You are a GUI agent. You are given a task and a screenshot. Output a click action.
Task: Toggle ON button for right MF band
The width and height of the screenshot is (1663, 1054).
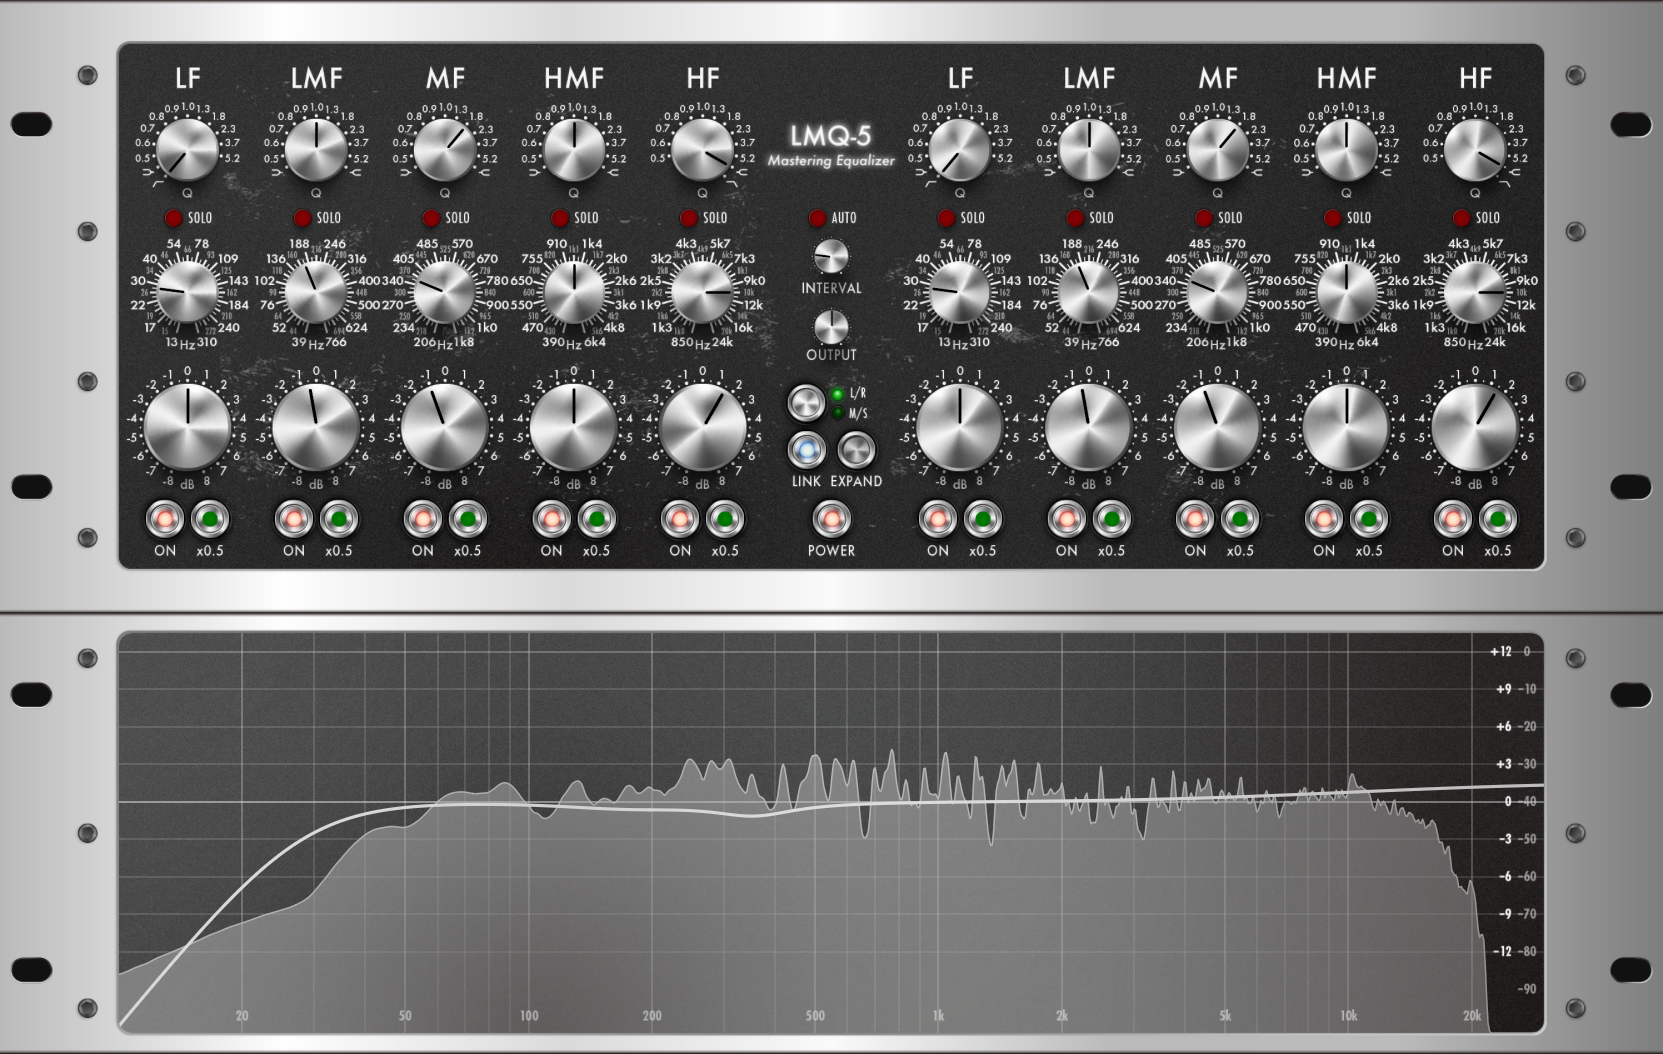pos(1195,519)
